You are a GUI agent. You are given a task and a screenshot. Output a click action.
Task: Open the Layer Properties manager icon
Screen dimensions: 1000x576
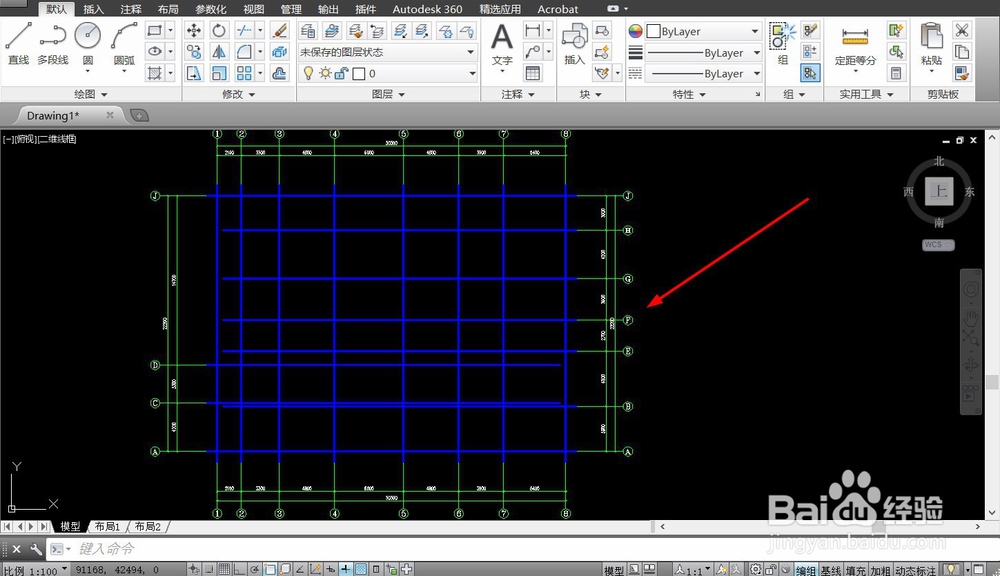308,31
